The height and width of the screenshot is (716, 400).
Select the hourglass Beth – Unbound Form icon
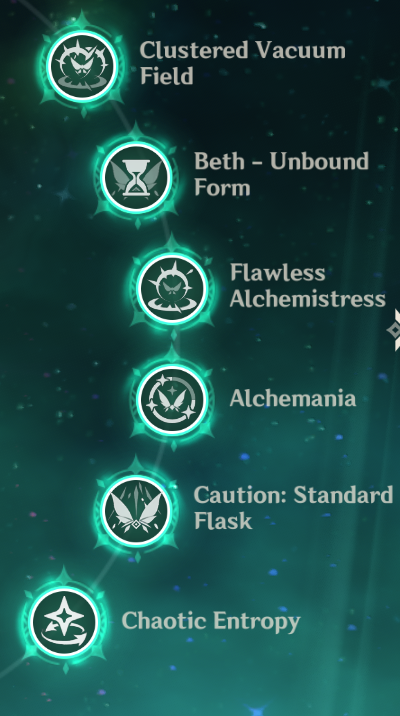click(136, 177)
